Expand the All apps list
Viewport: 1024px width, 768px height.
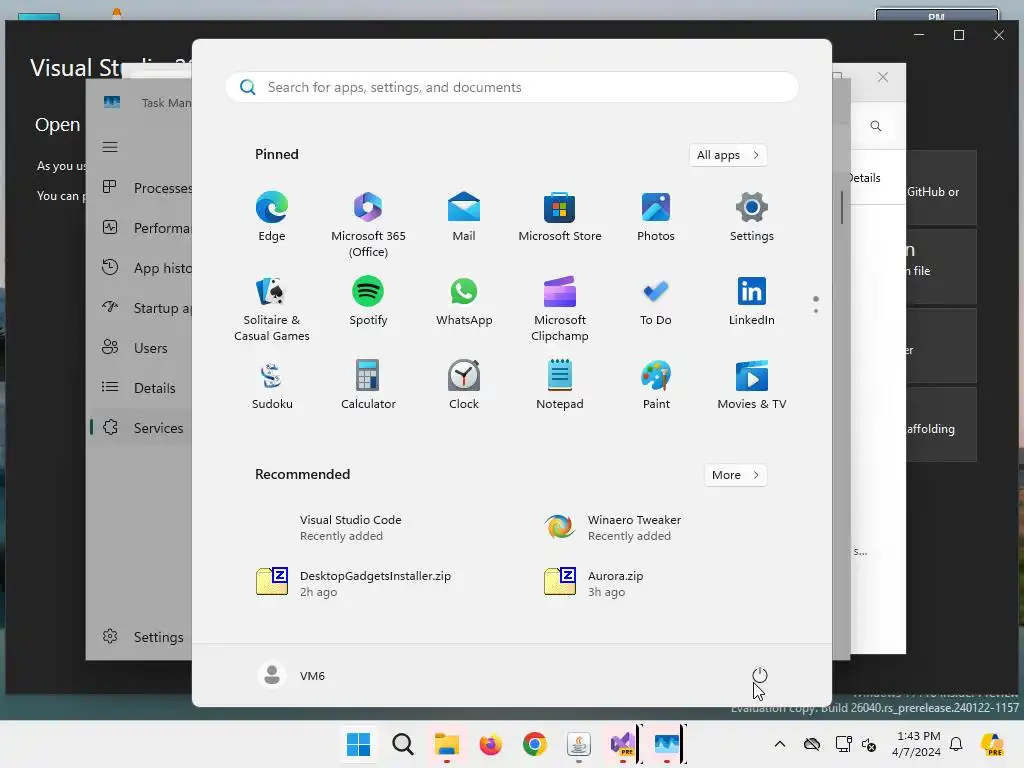[728, 155]
